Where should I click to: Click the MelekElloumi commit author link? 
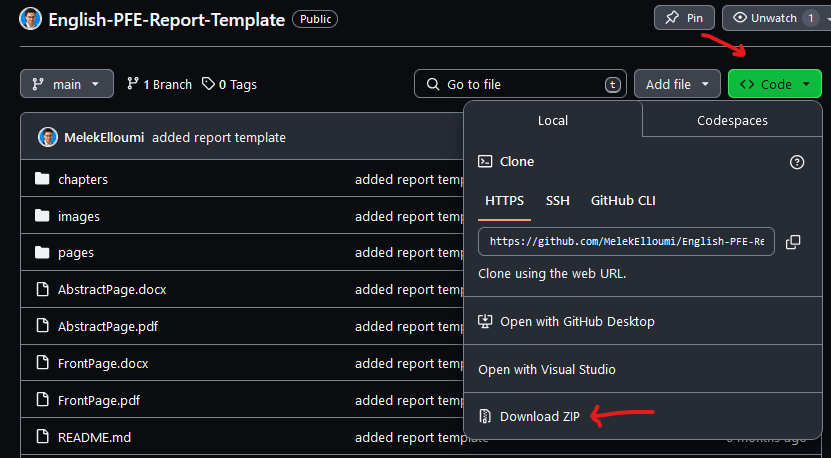104,137
